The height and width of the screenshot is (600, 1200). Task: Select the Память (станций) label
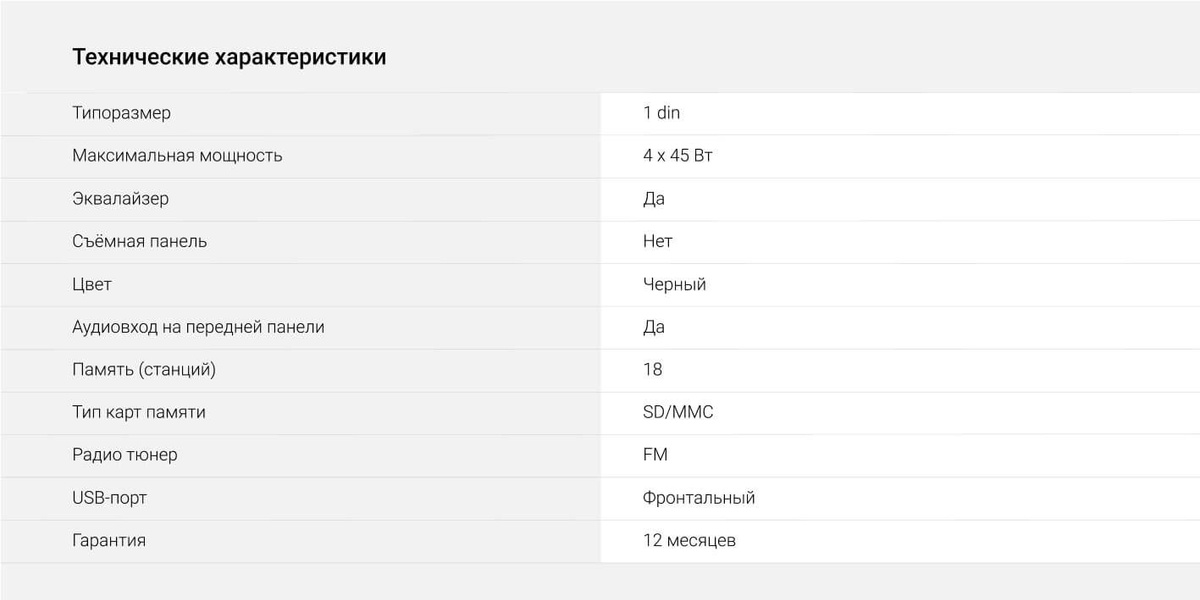(144, 370)
